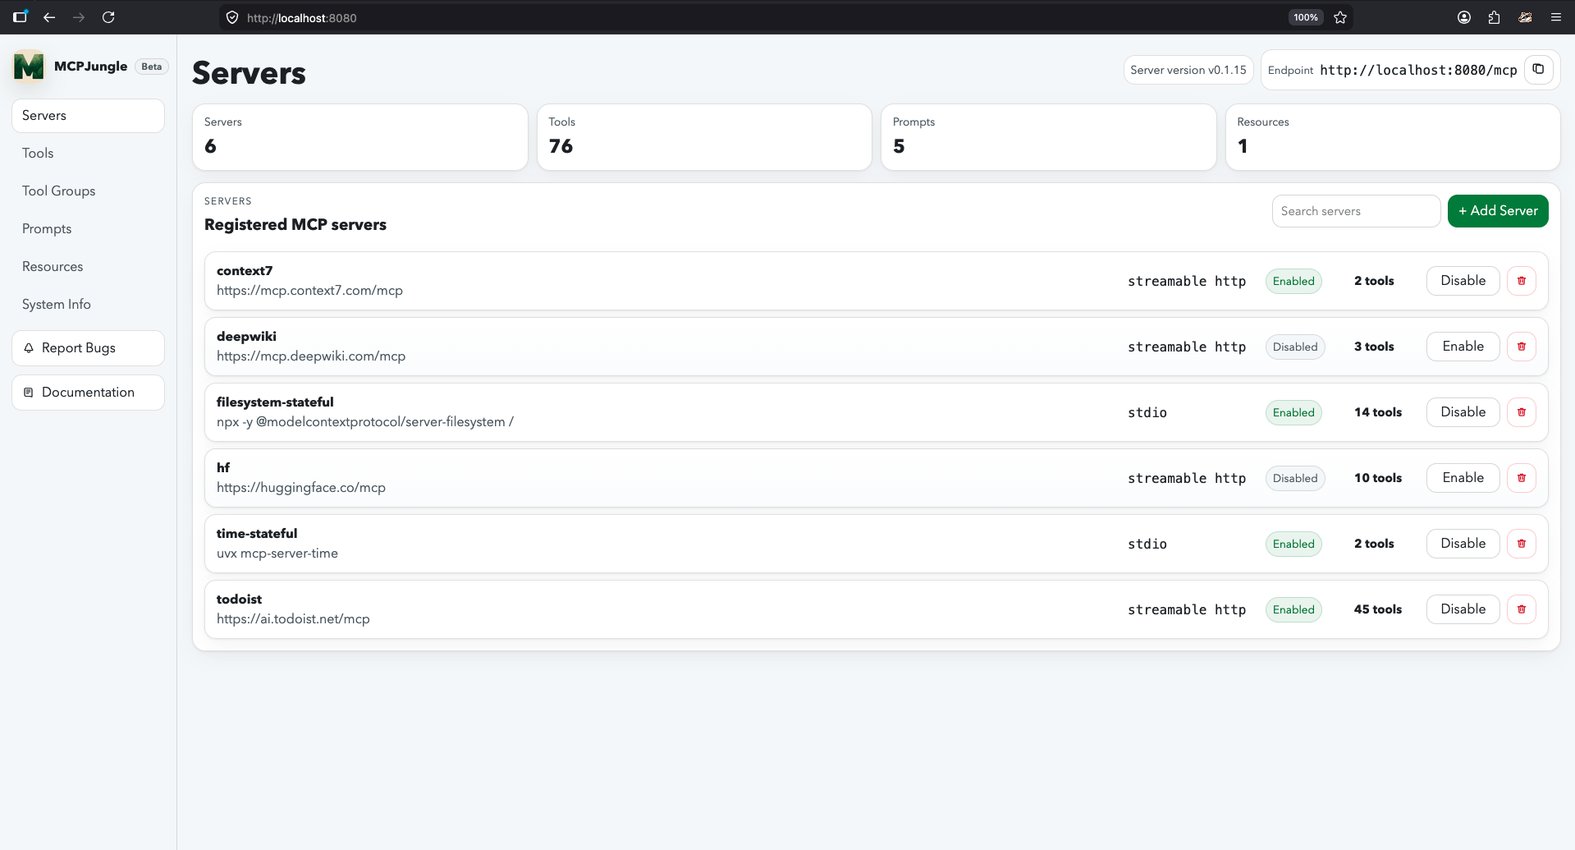
Task: Delete the context7 server with trash icon
Action: (x=1521, y=281)
